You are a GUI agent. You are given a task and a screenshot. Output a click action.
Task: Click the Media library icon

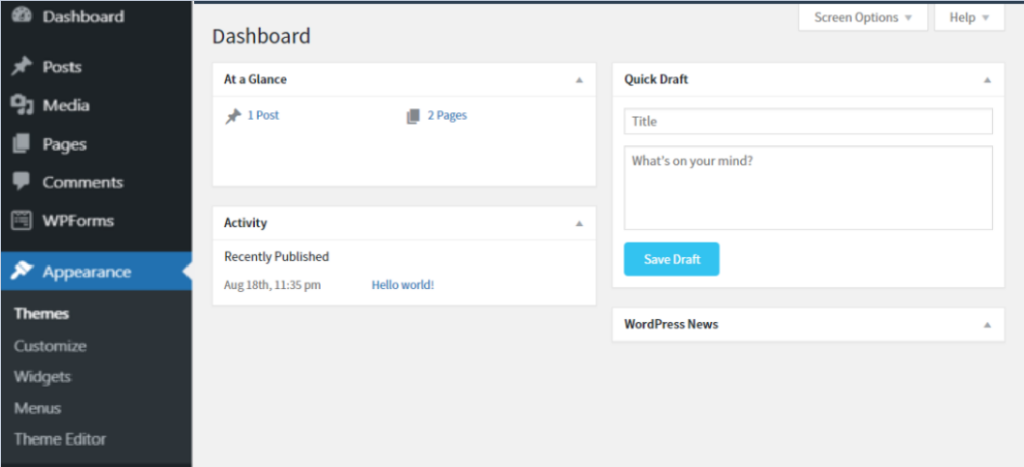click(21, 105)
